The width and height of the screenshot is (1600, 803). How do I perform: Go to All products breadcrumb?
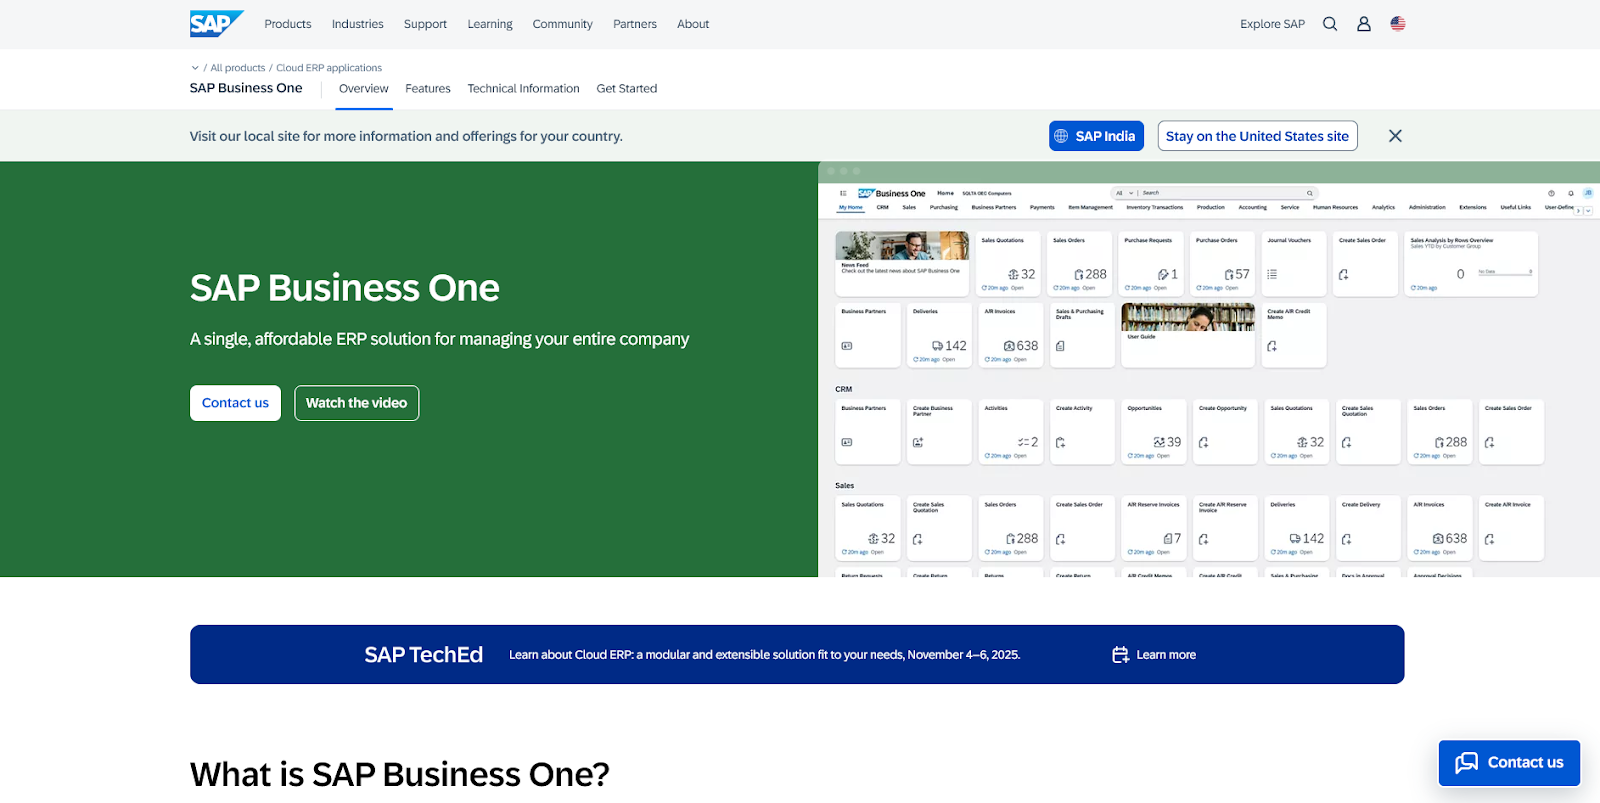point(238,68)
